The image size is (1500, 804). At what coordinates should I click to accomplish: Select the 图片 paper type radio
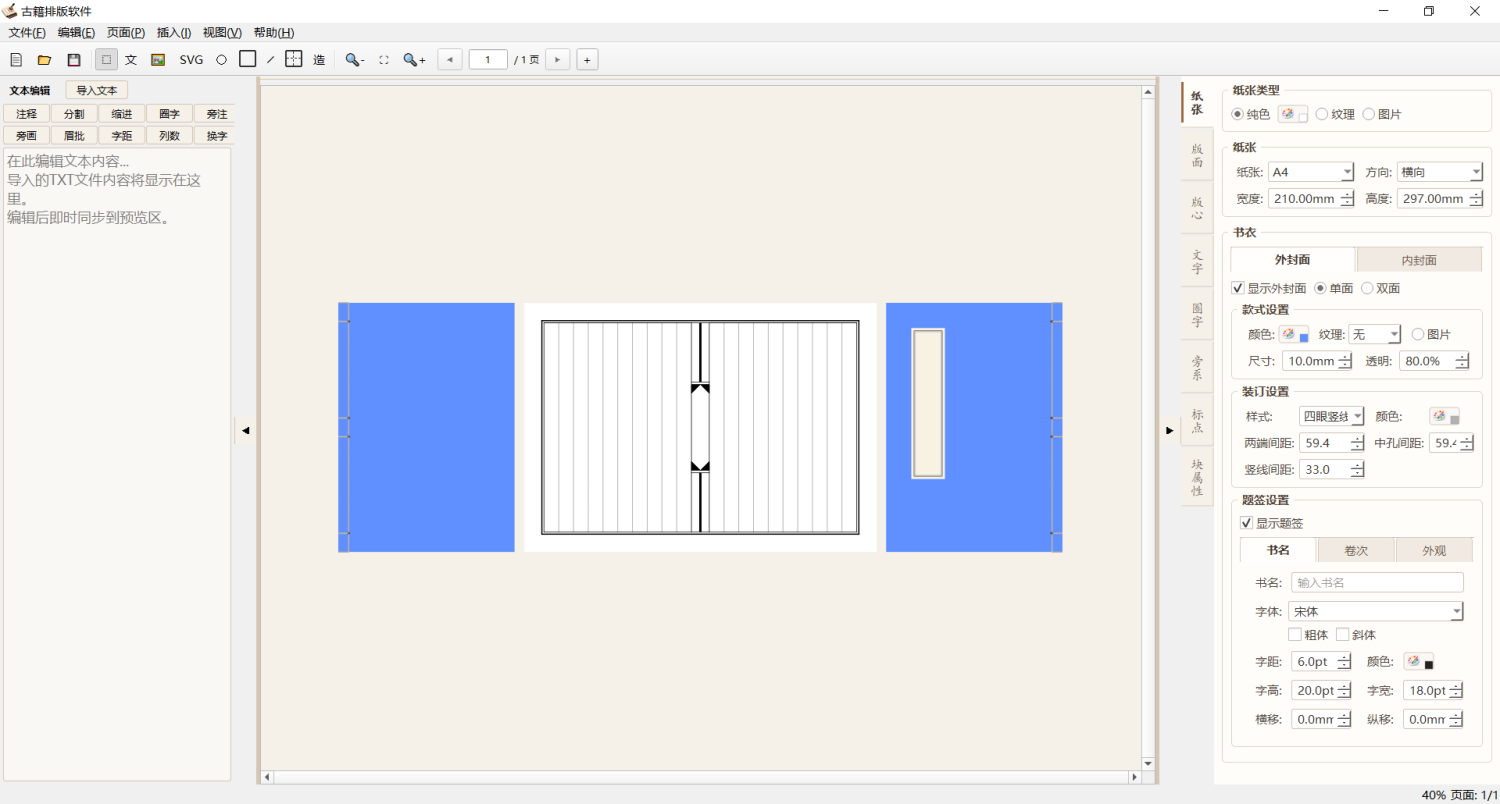click(1369, 114)
